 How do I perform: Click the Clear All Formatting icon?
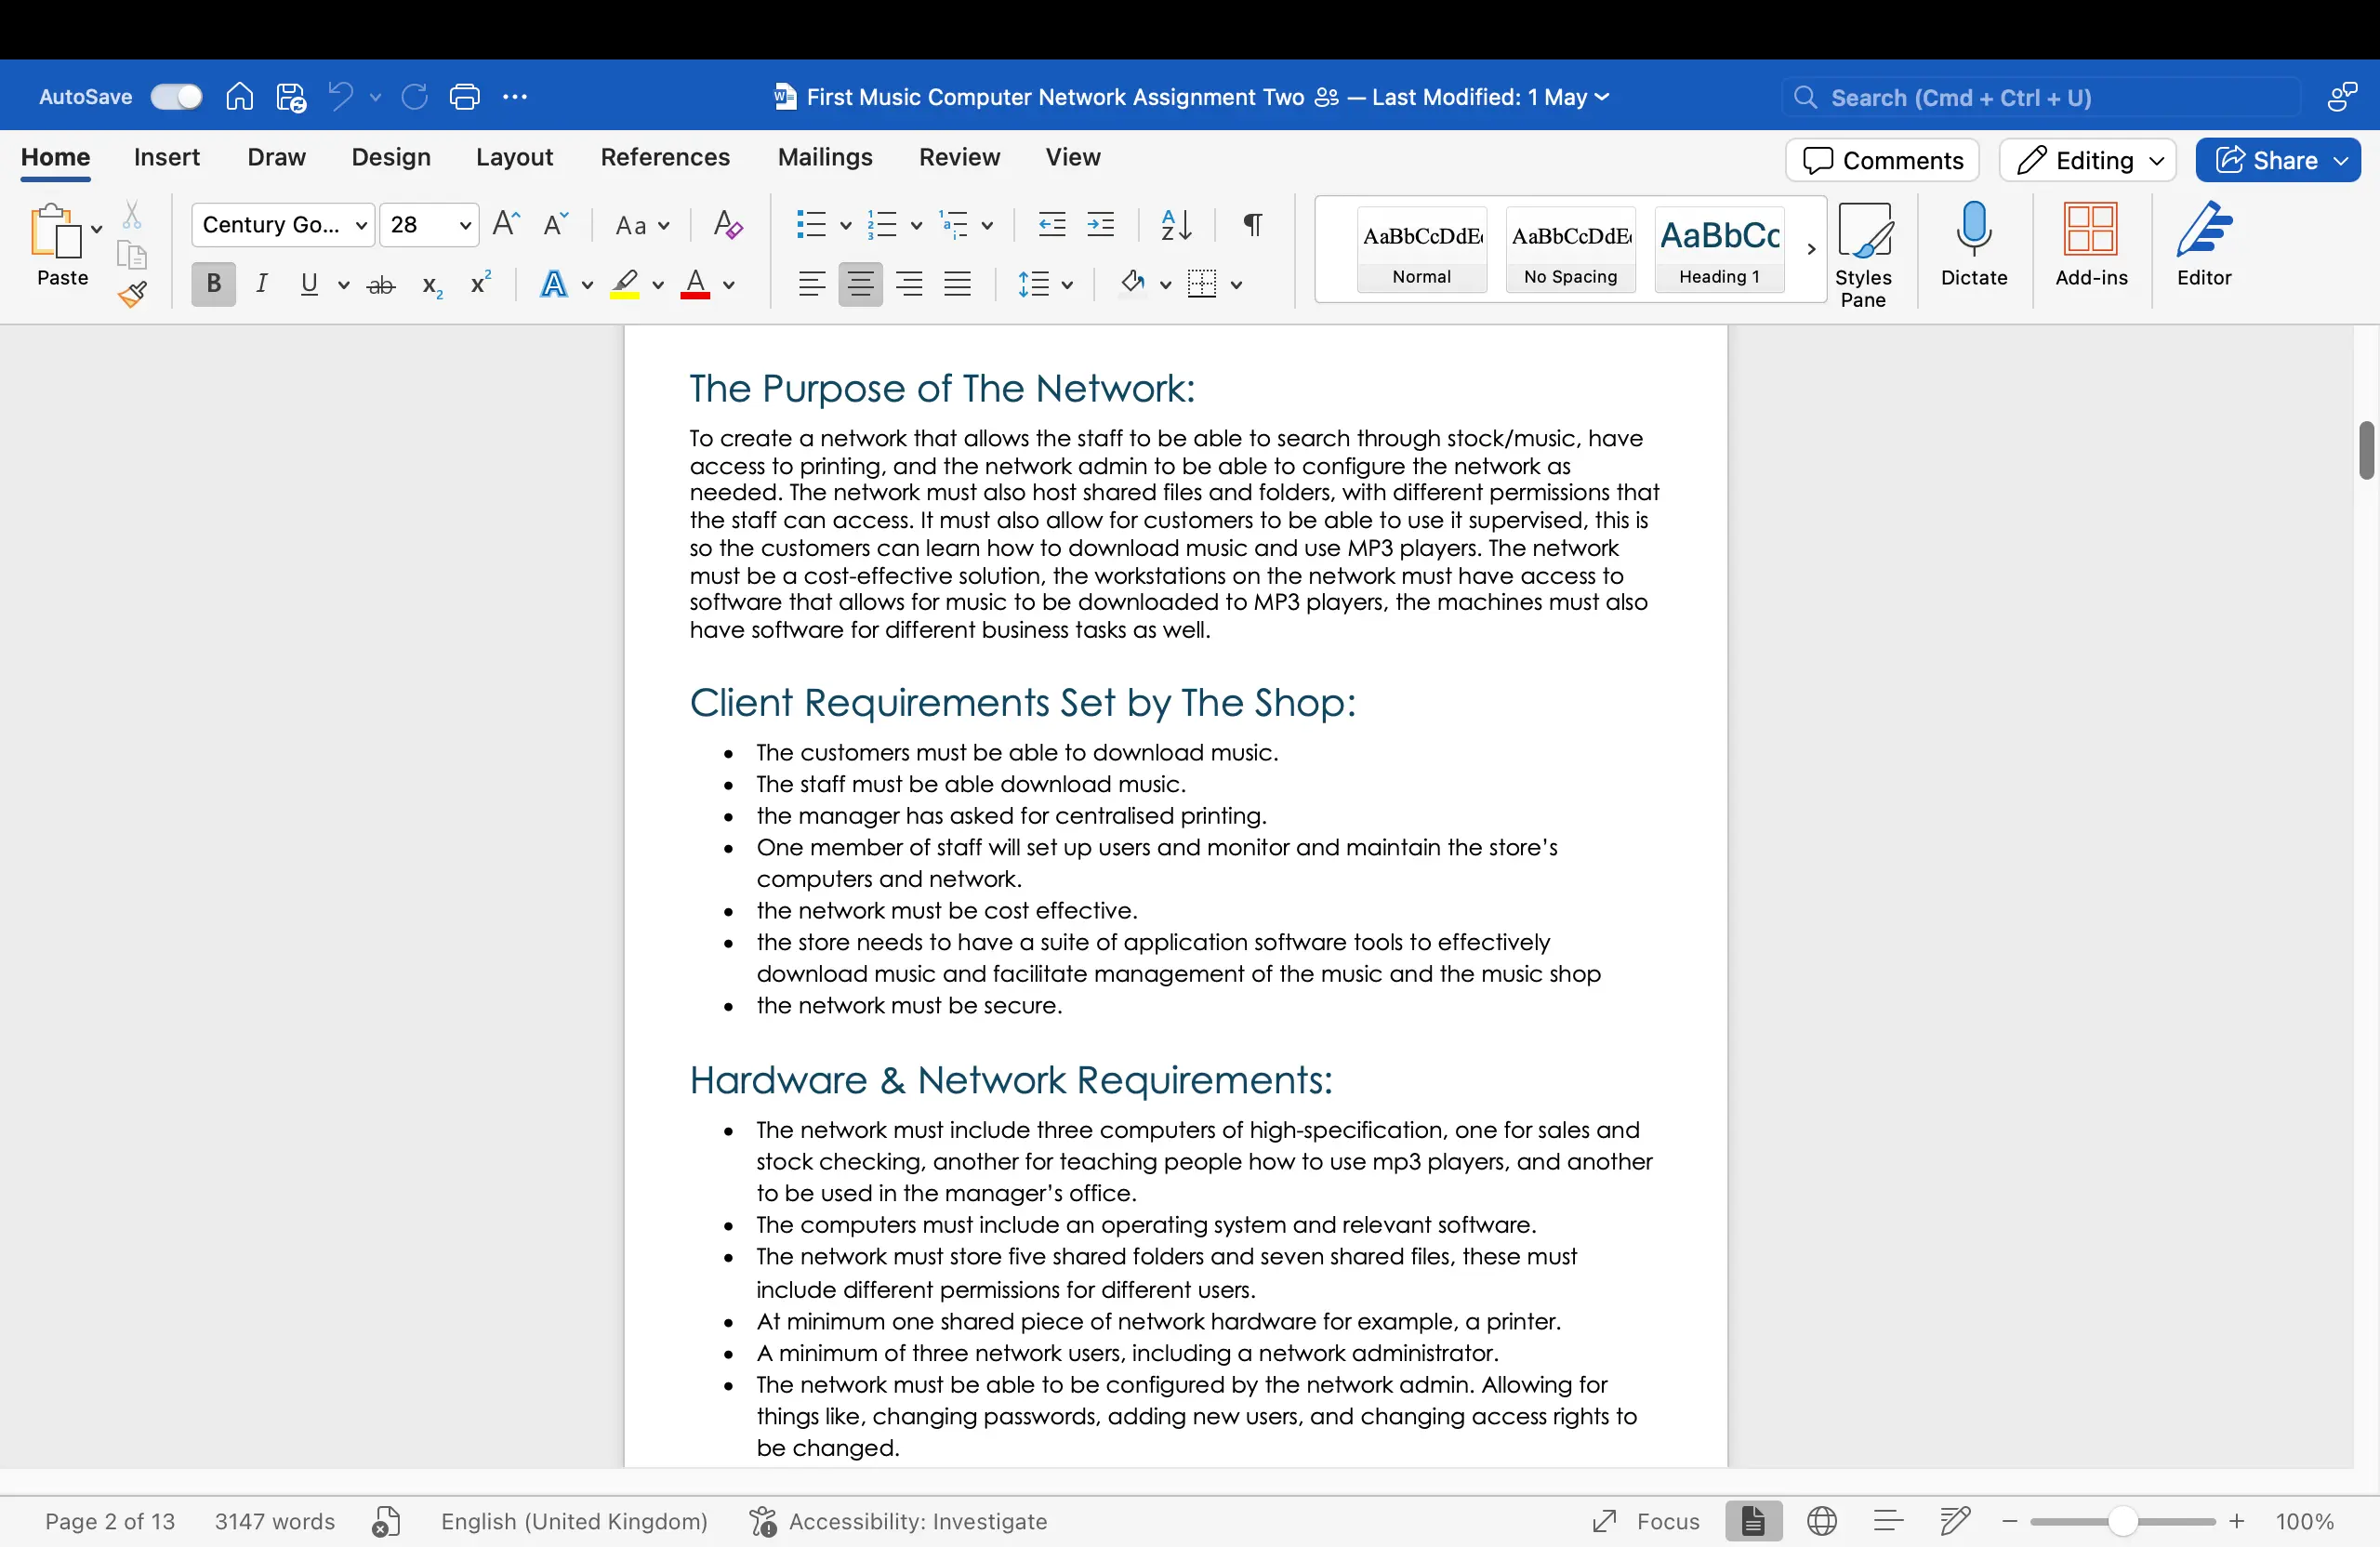[728, 225]
